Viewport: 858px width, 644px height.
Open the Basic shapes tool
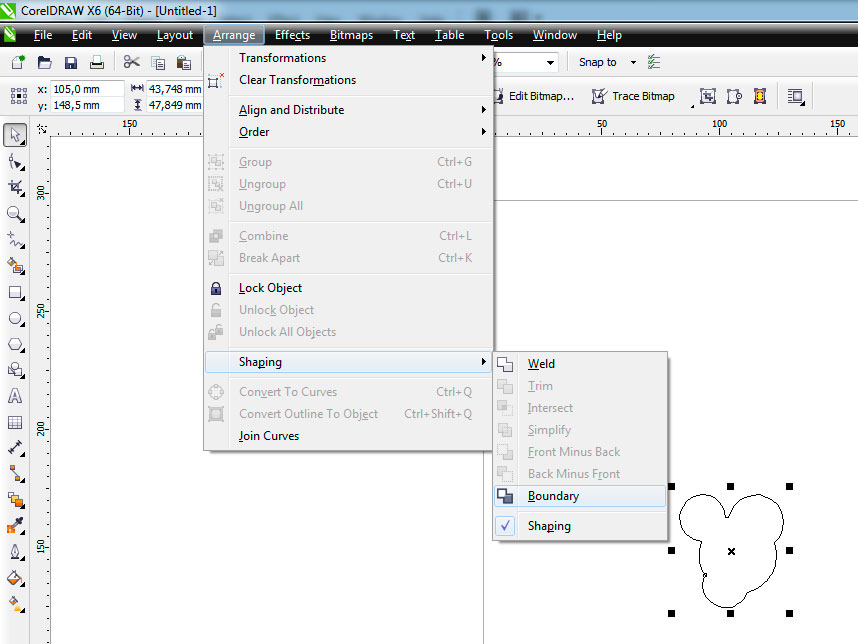15,370
